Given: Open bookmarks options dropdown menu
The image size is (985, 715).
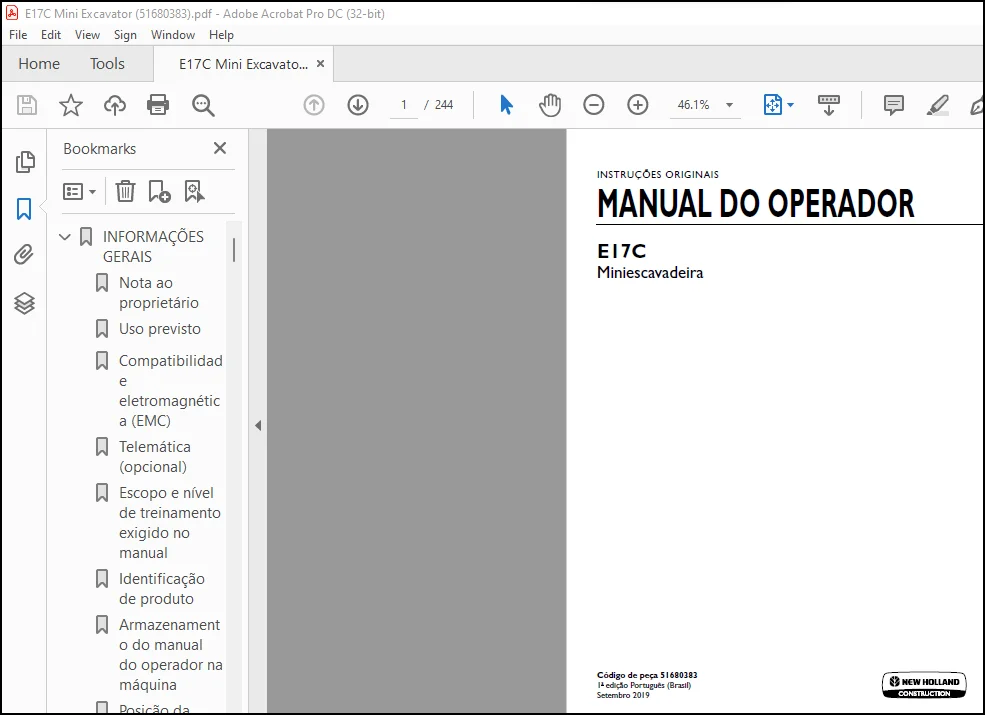Looking at the screenshot, I should coord(79,191).
